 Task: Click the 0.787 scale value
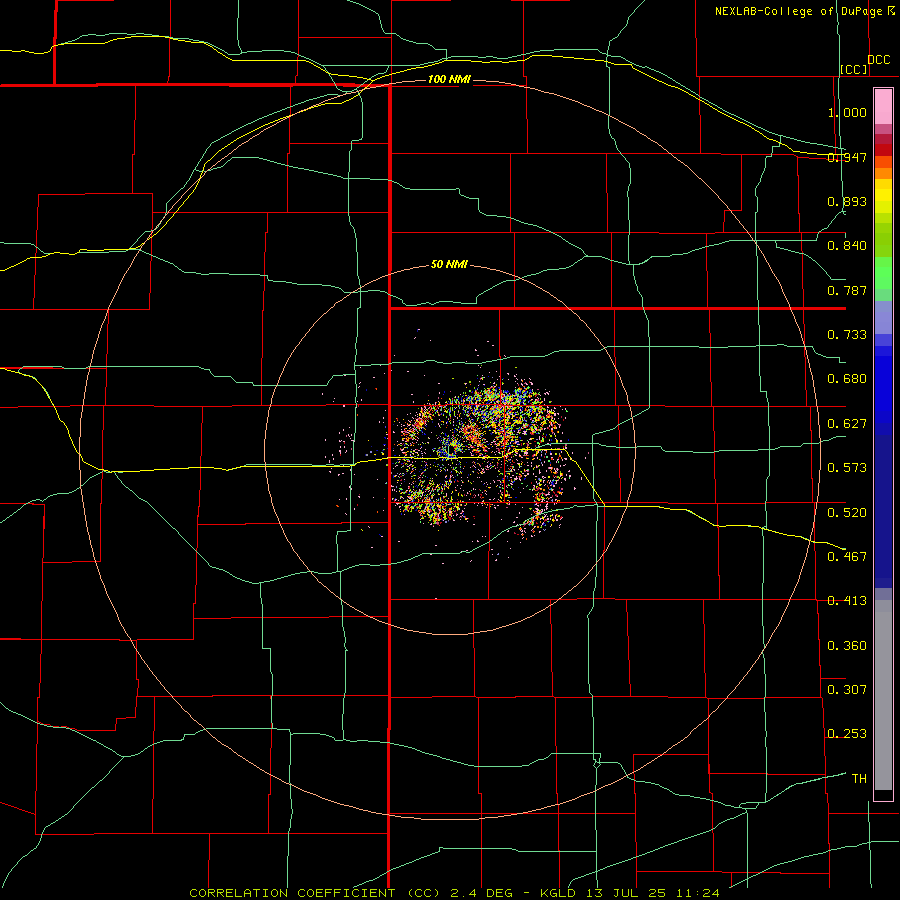click(847, 290)
